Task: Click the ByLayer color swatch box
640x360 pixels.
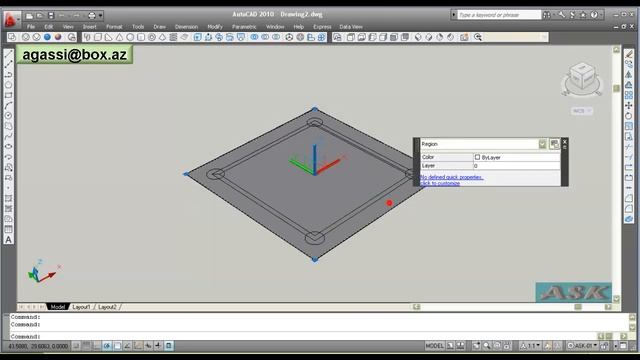Action: tap(477, 157)
